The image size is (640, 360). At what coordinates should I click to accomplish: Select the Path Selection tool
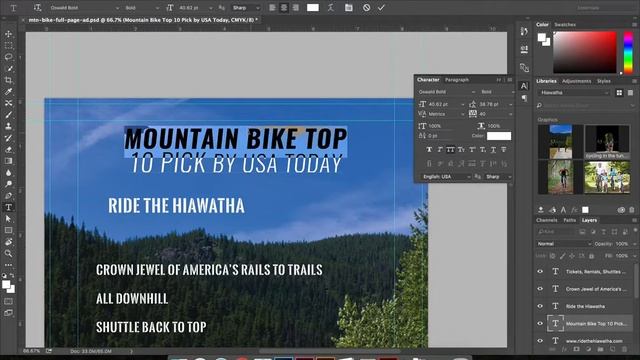pos(8,219)
